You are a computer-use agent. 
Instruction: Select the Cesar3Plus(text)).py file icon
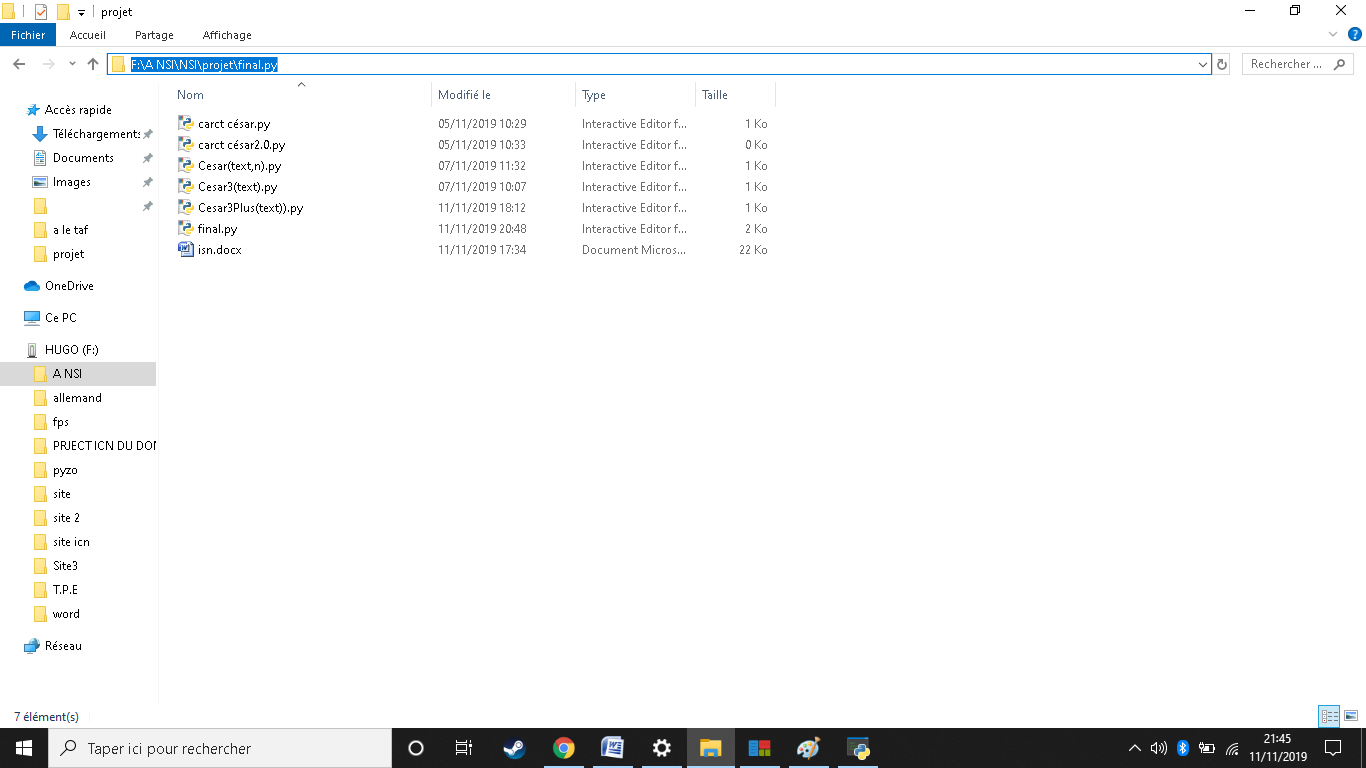tap(185, 207)
